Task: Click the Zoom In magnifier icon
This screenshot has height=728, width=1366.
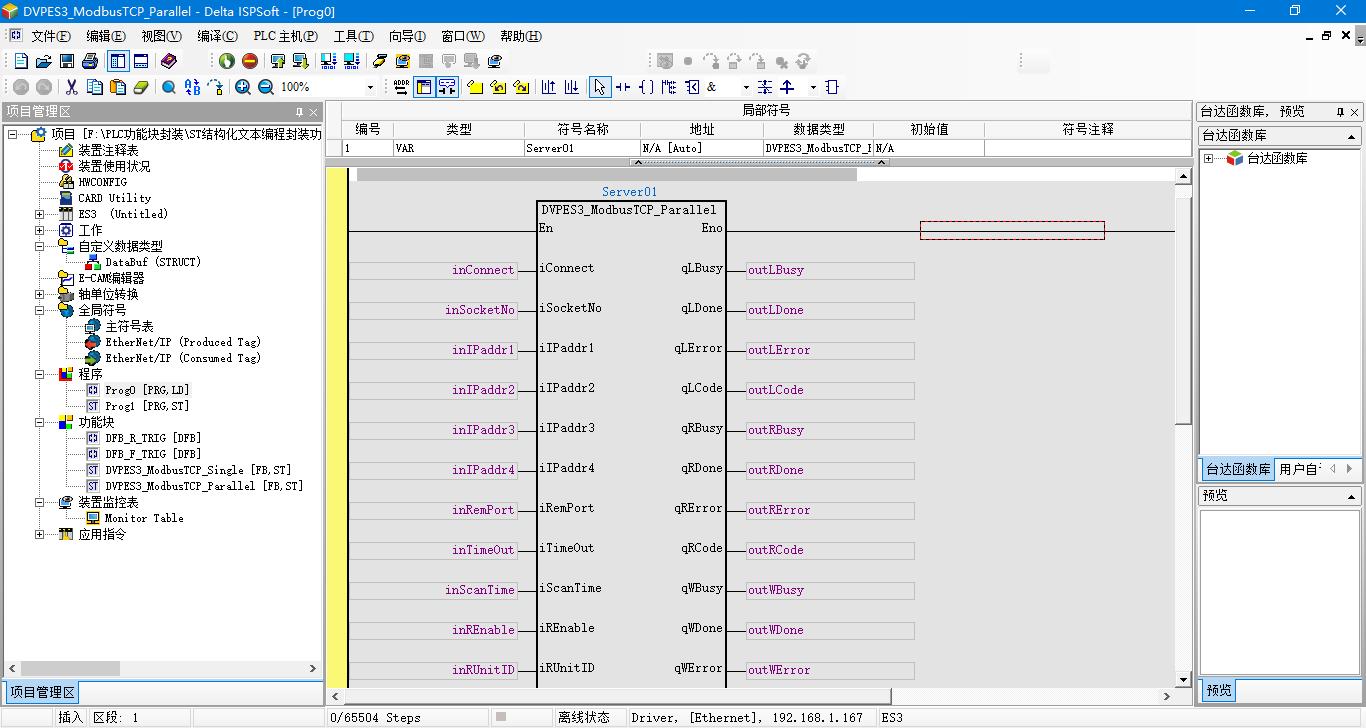Action: click(243, 88)
